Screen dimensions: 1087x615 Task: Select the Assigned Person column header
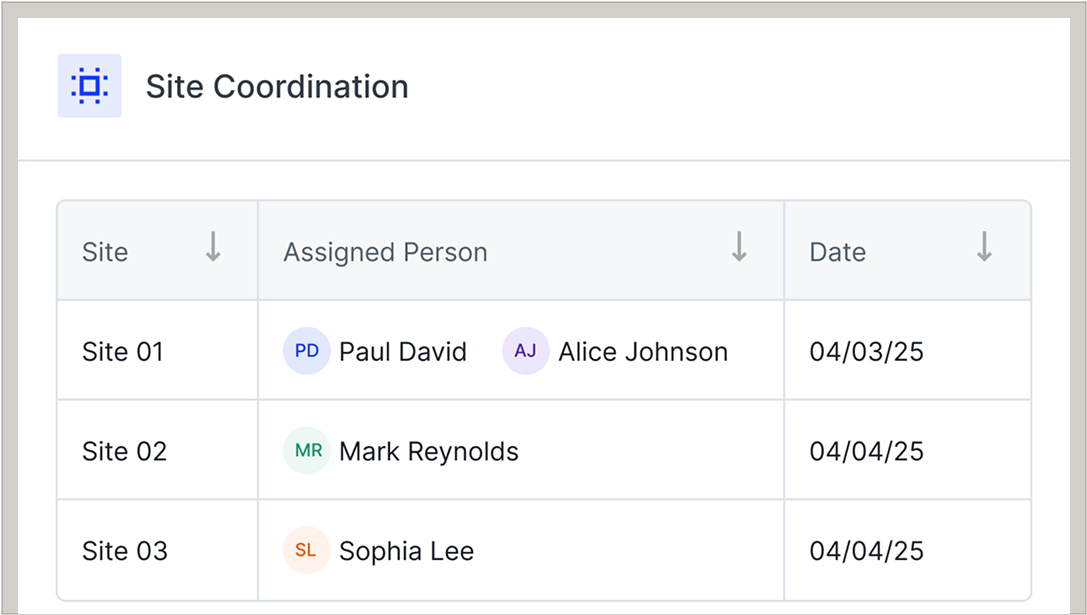click(x=385, y=252)
